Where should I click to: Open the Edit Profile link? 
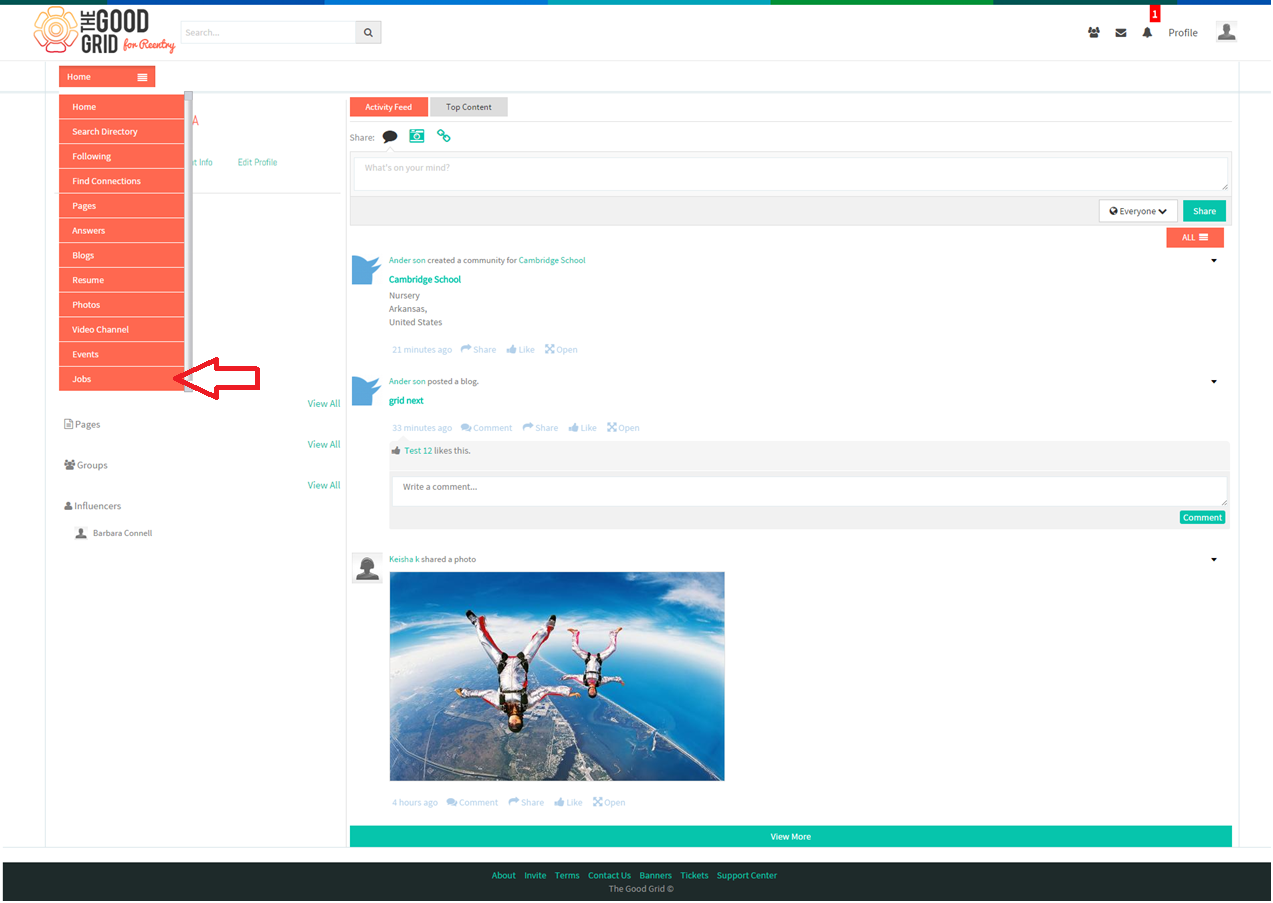pos(257,162)
